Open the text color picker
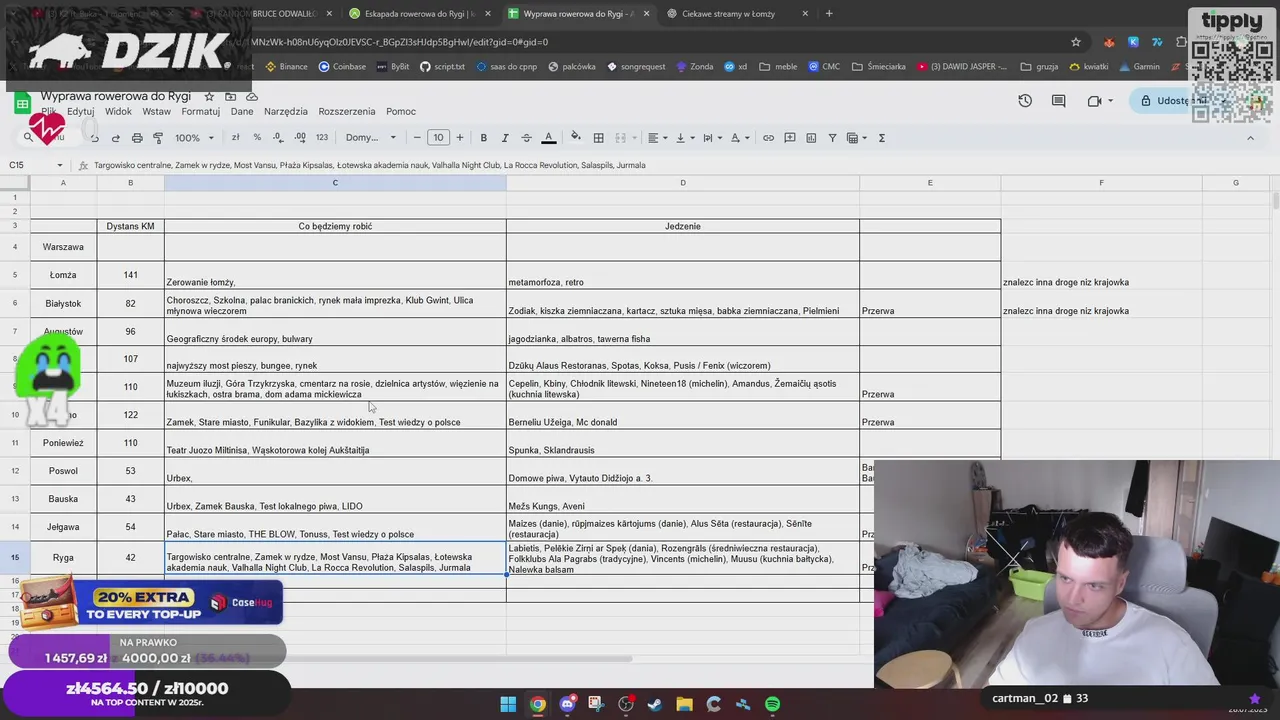Image resolution: width=1280 pixels, height=720 pixels. pos(548,138)
